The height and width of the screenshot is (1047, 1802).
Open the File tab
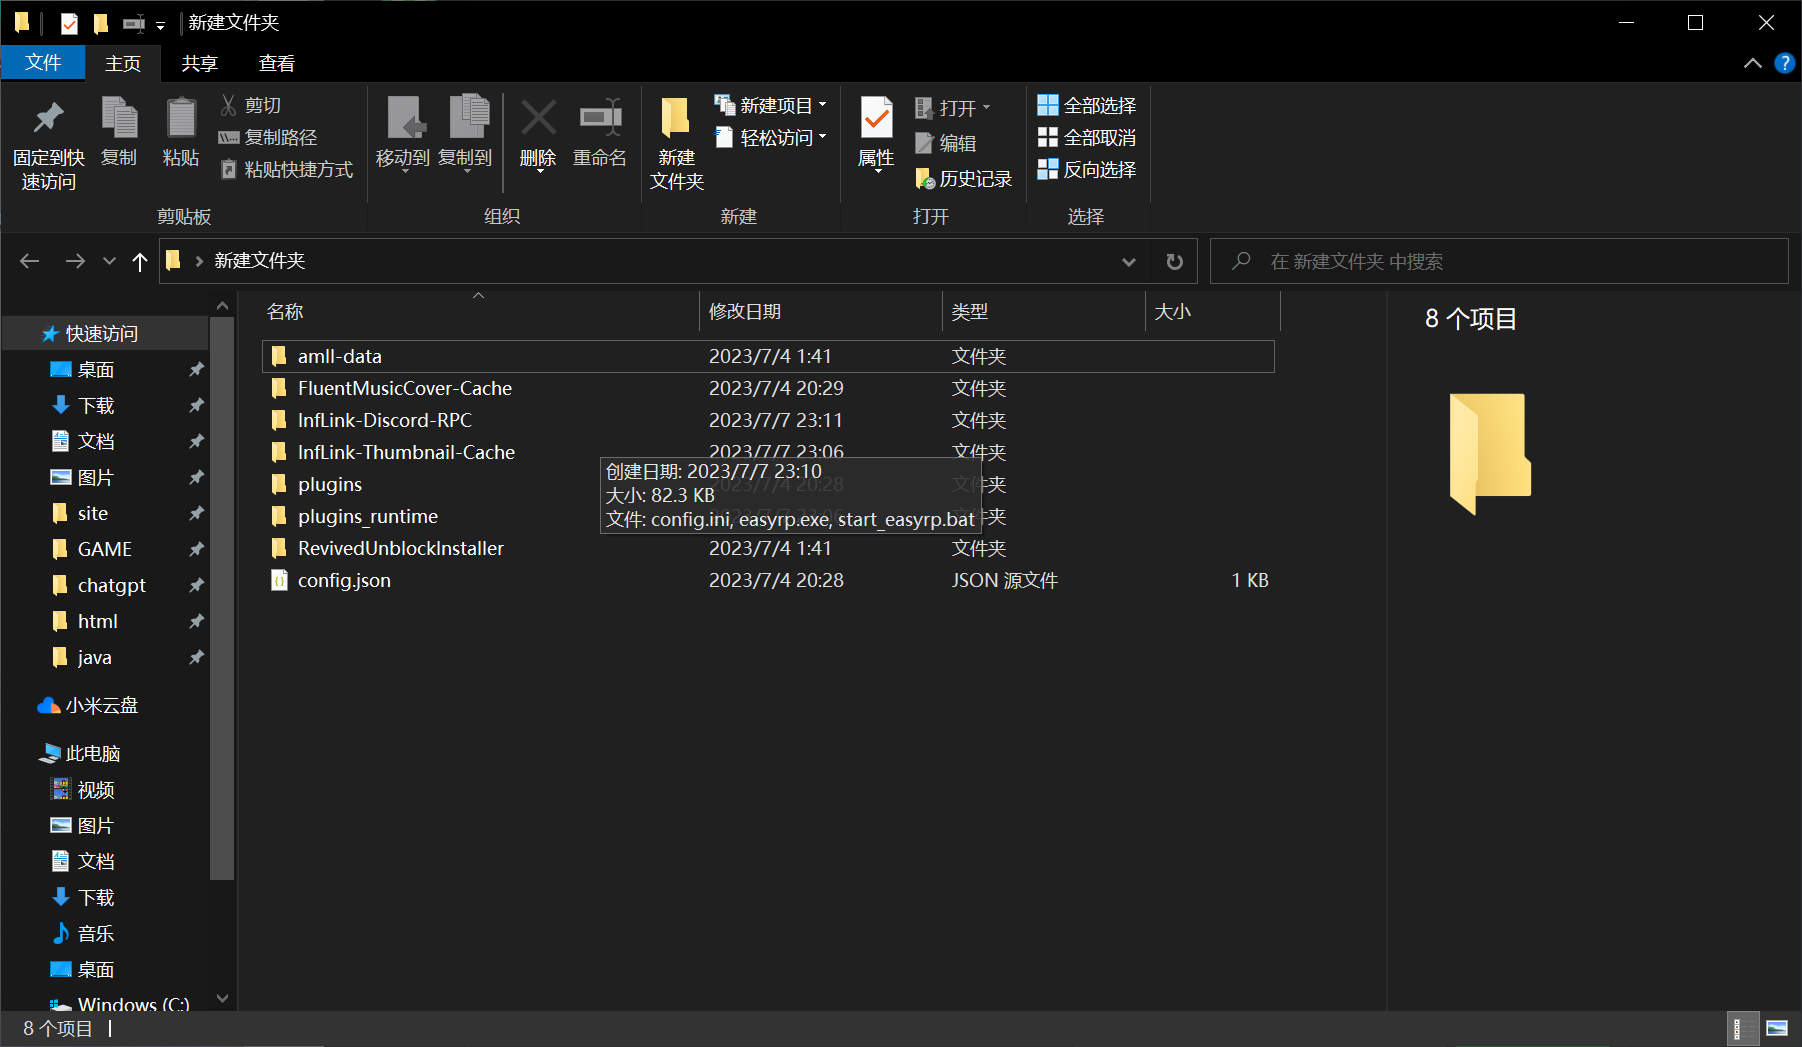(43, 62)
